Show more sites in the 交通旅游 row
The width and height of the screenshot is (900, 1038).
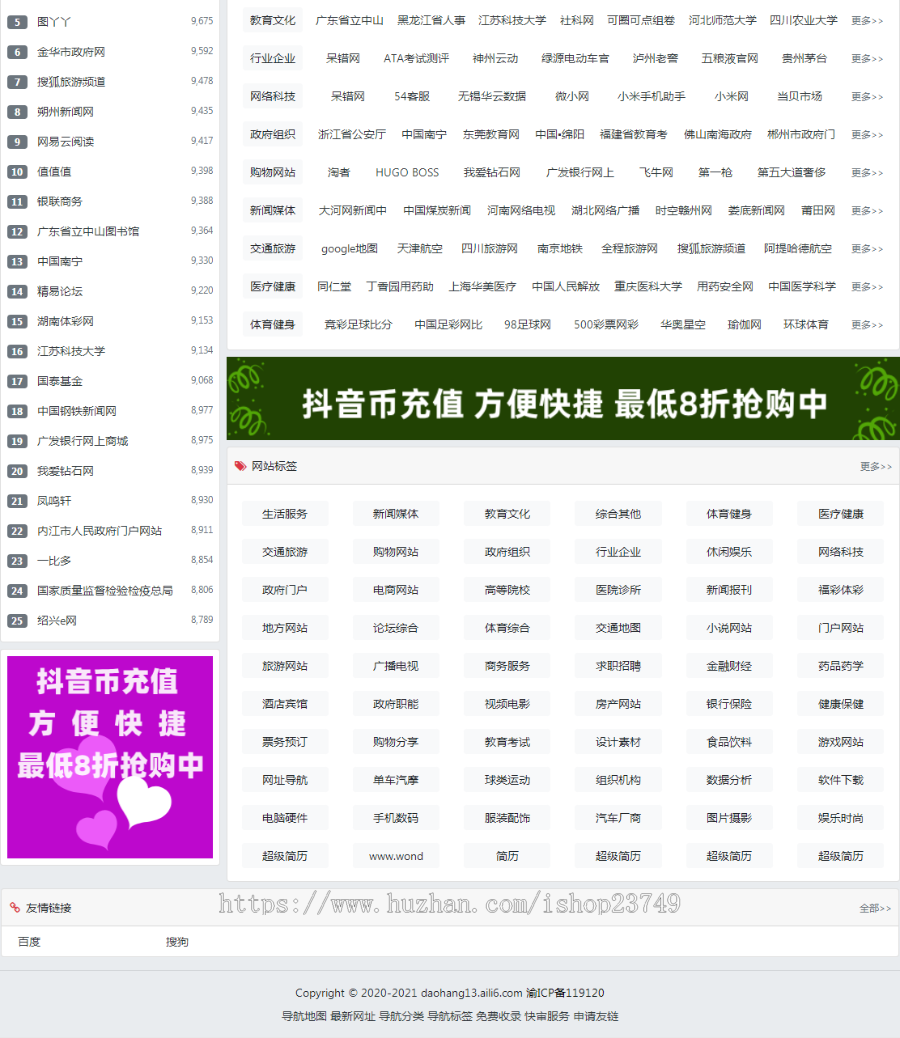(867, 249)
